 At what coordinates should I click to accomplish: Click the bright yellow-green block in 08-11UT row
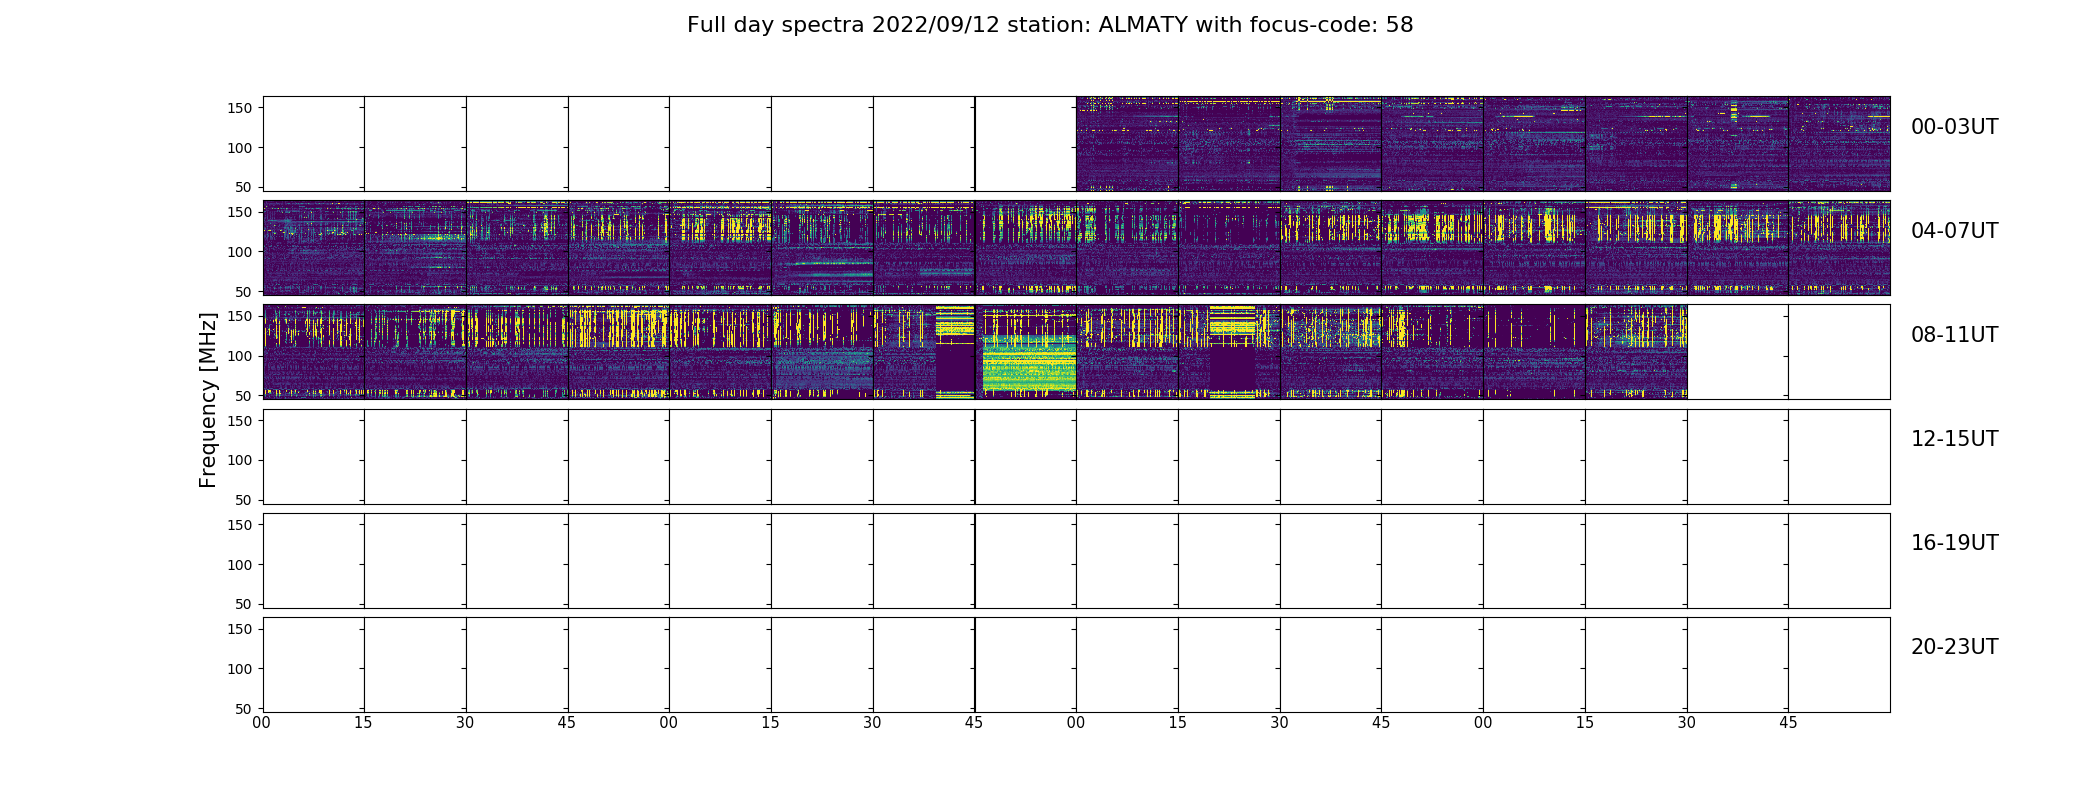tap(1029, 363)
